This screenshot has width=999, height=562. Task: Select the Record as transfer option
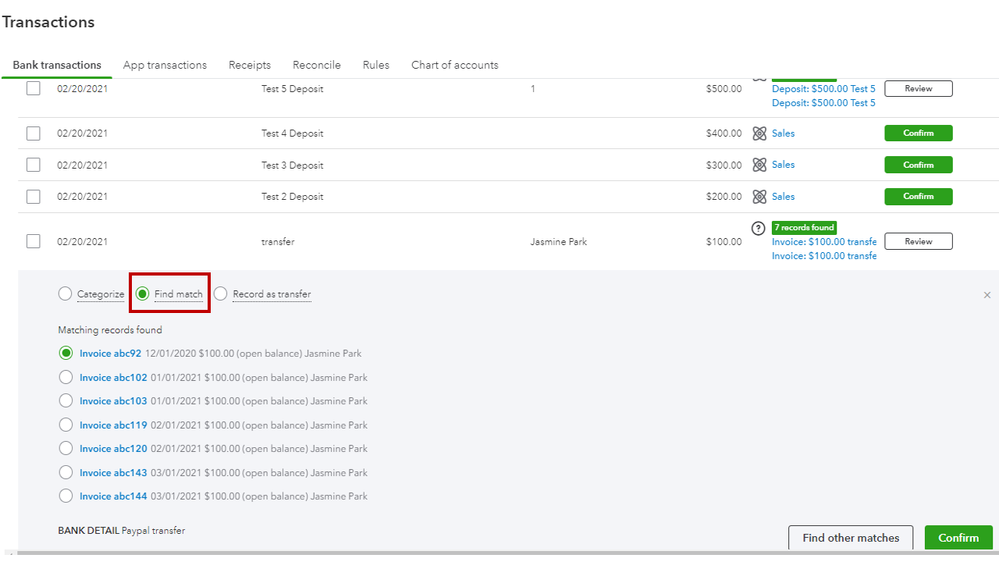[221, 294]
